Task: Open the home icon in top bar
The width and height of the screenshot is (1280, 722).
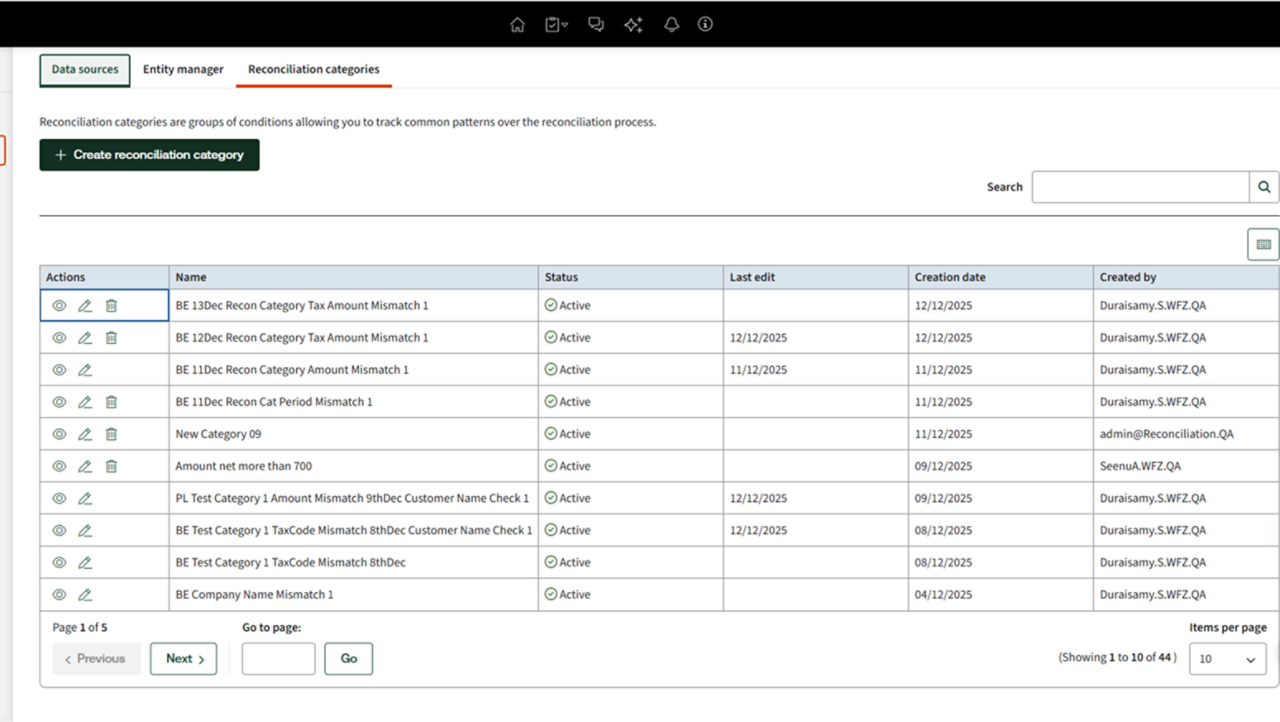Action: tap(517, 25)
